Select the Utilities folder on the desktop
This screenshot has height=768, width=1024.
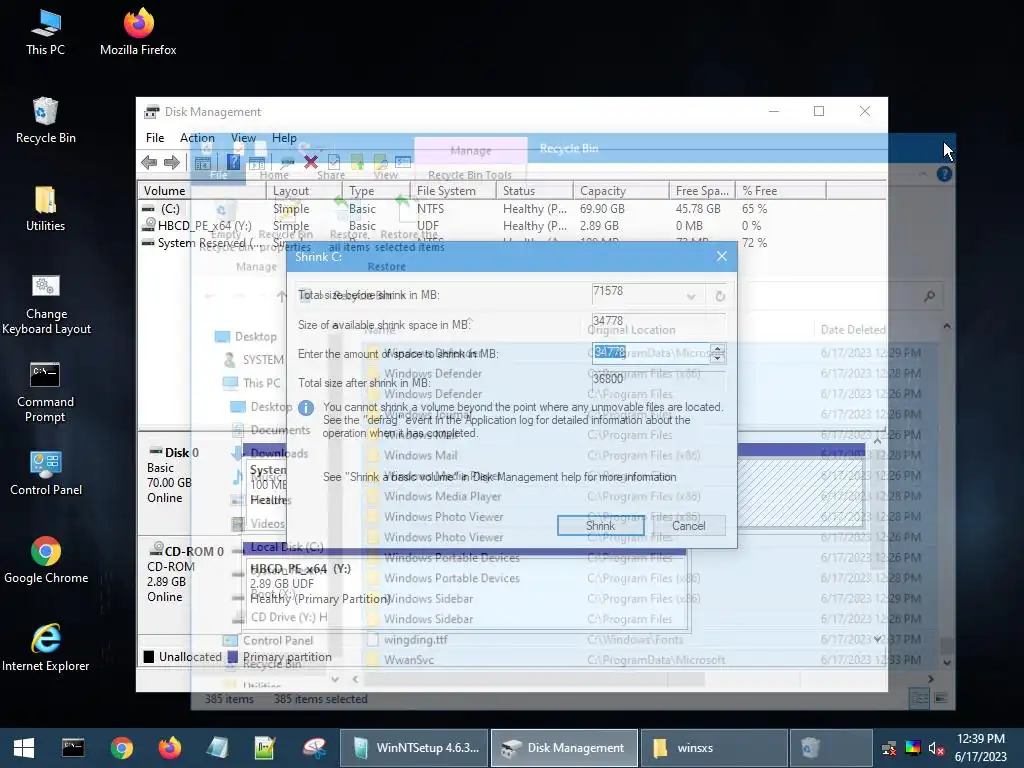pos(46,208)
